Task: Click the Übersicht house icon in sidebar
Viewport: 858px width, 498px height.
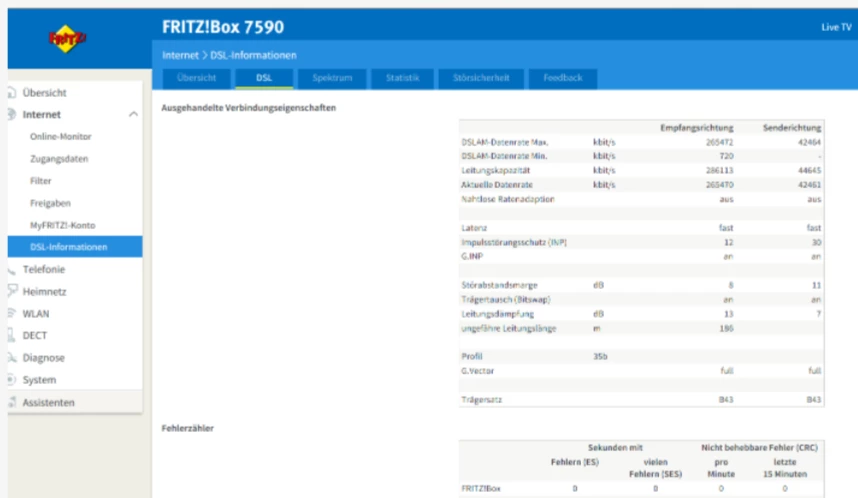Action: pos(11,92)
